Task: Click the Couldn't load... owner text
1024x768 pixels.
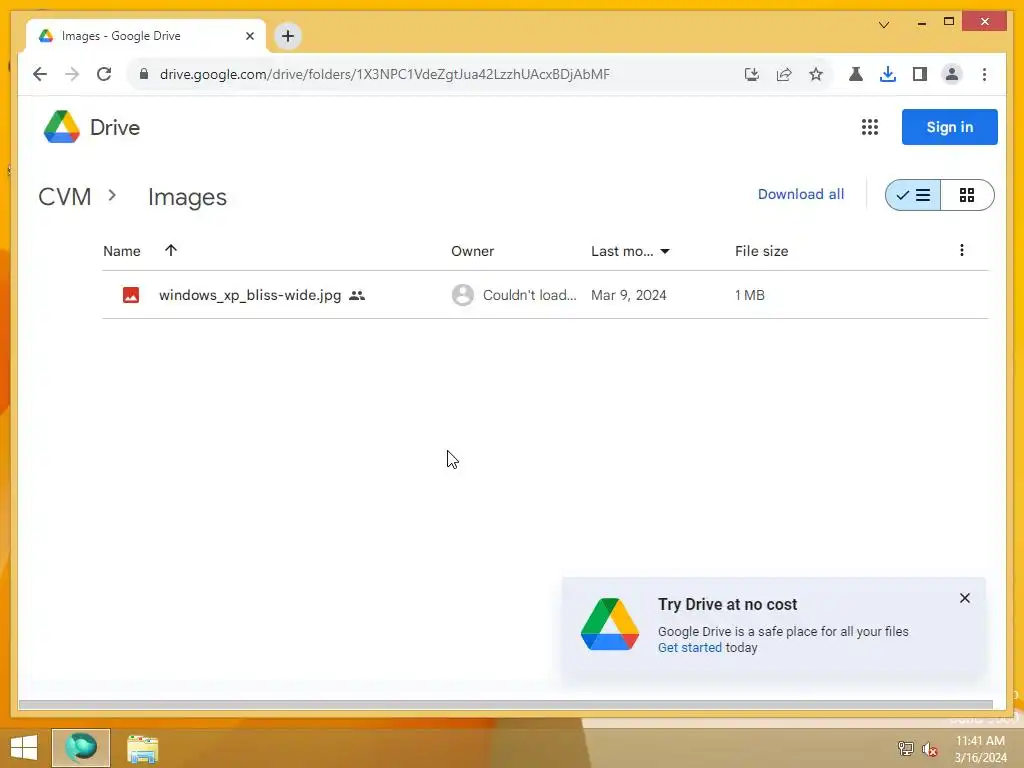Action: [530, 295]
